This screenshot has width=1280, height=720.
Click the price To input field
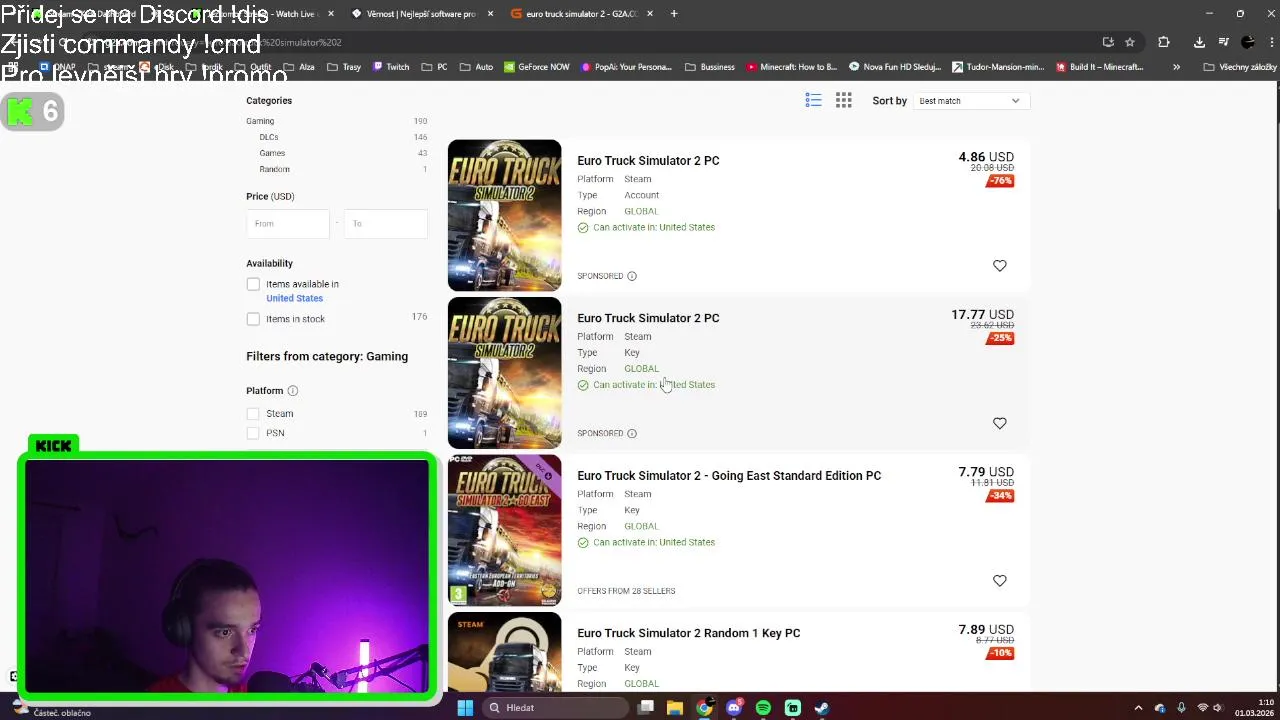(385, 224)
